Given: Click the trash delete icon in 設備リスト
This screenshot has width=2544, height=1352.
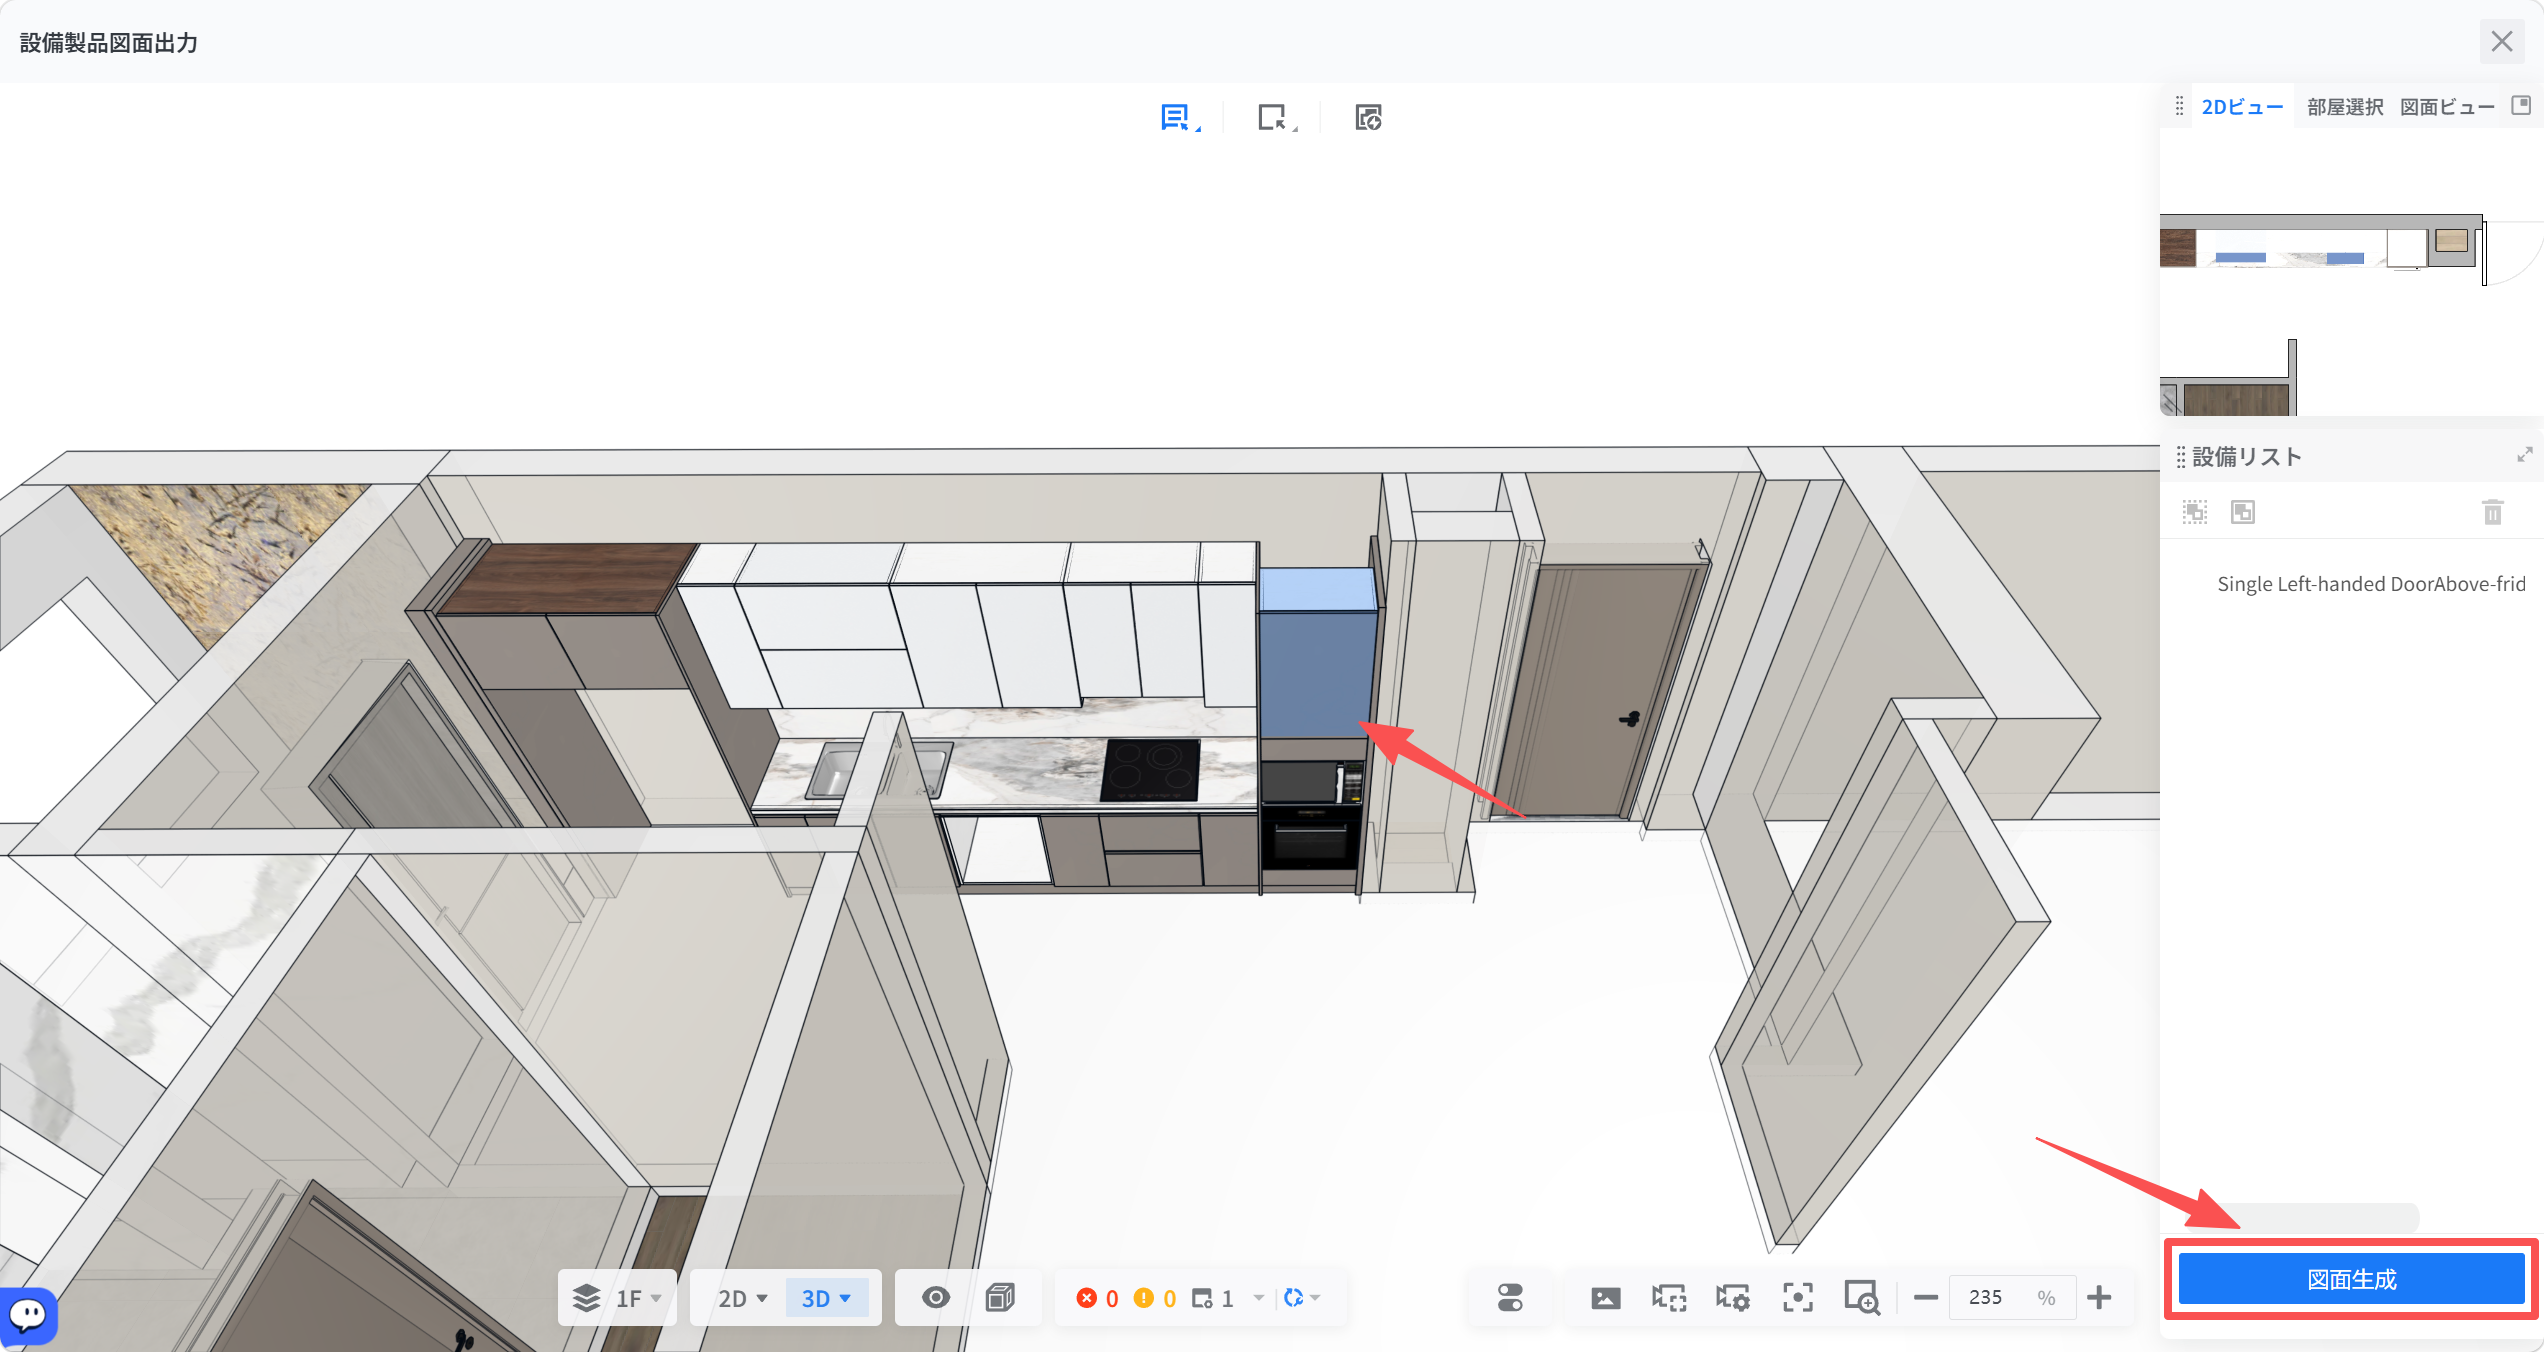Looking at the screenshot, I should click(2493, 512).
